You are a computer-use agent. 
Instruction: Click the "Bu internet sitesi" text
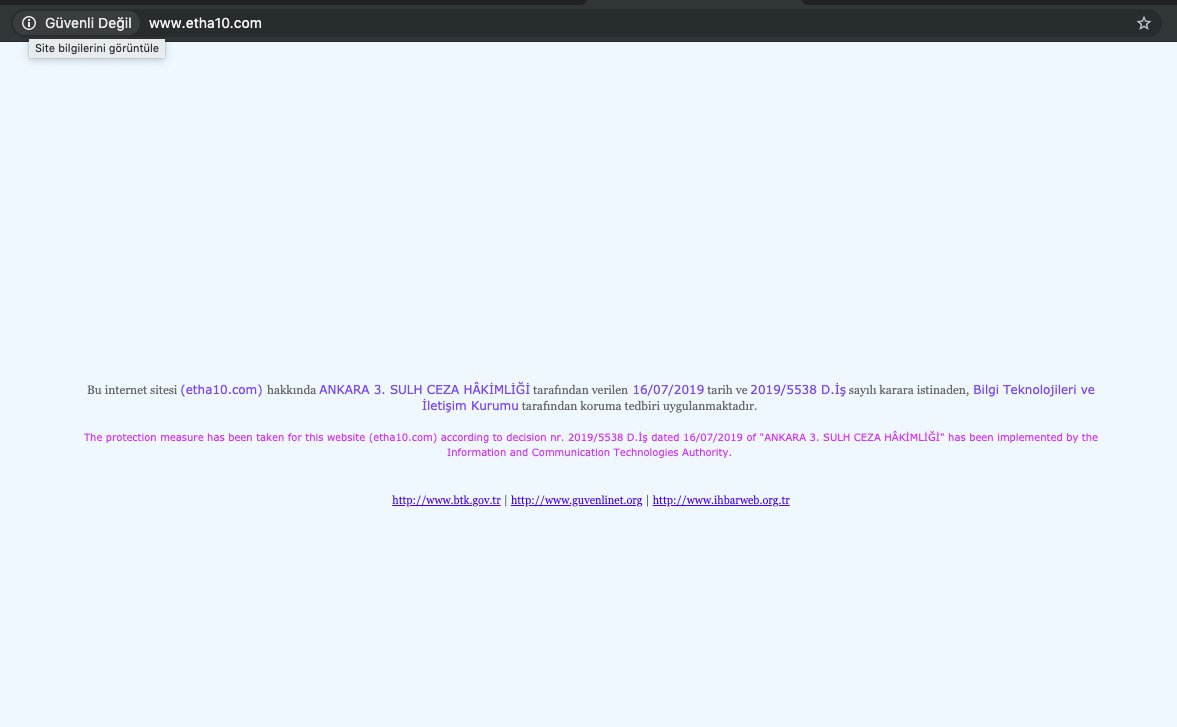132,390
